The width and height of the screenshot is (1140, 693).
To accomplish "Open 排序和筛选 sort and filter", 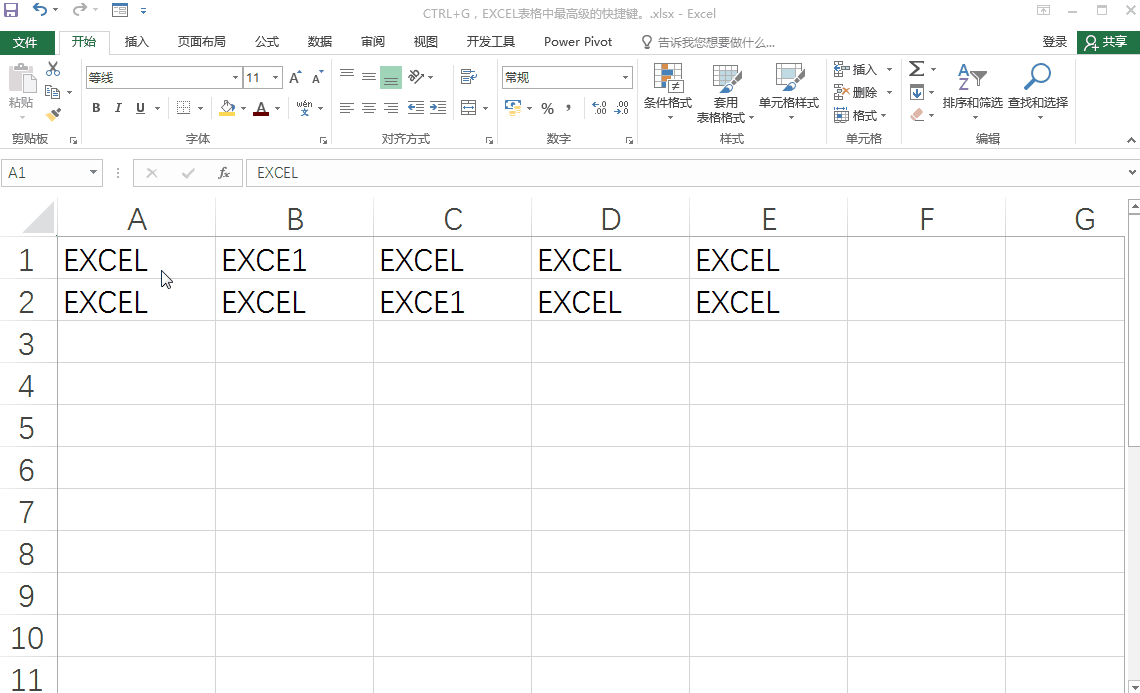I will pos(972,92).
